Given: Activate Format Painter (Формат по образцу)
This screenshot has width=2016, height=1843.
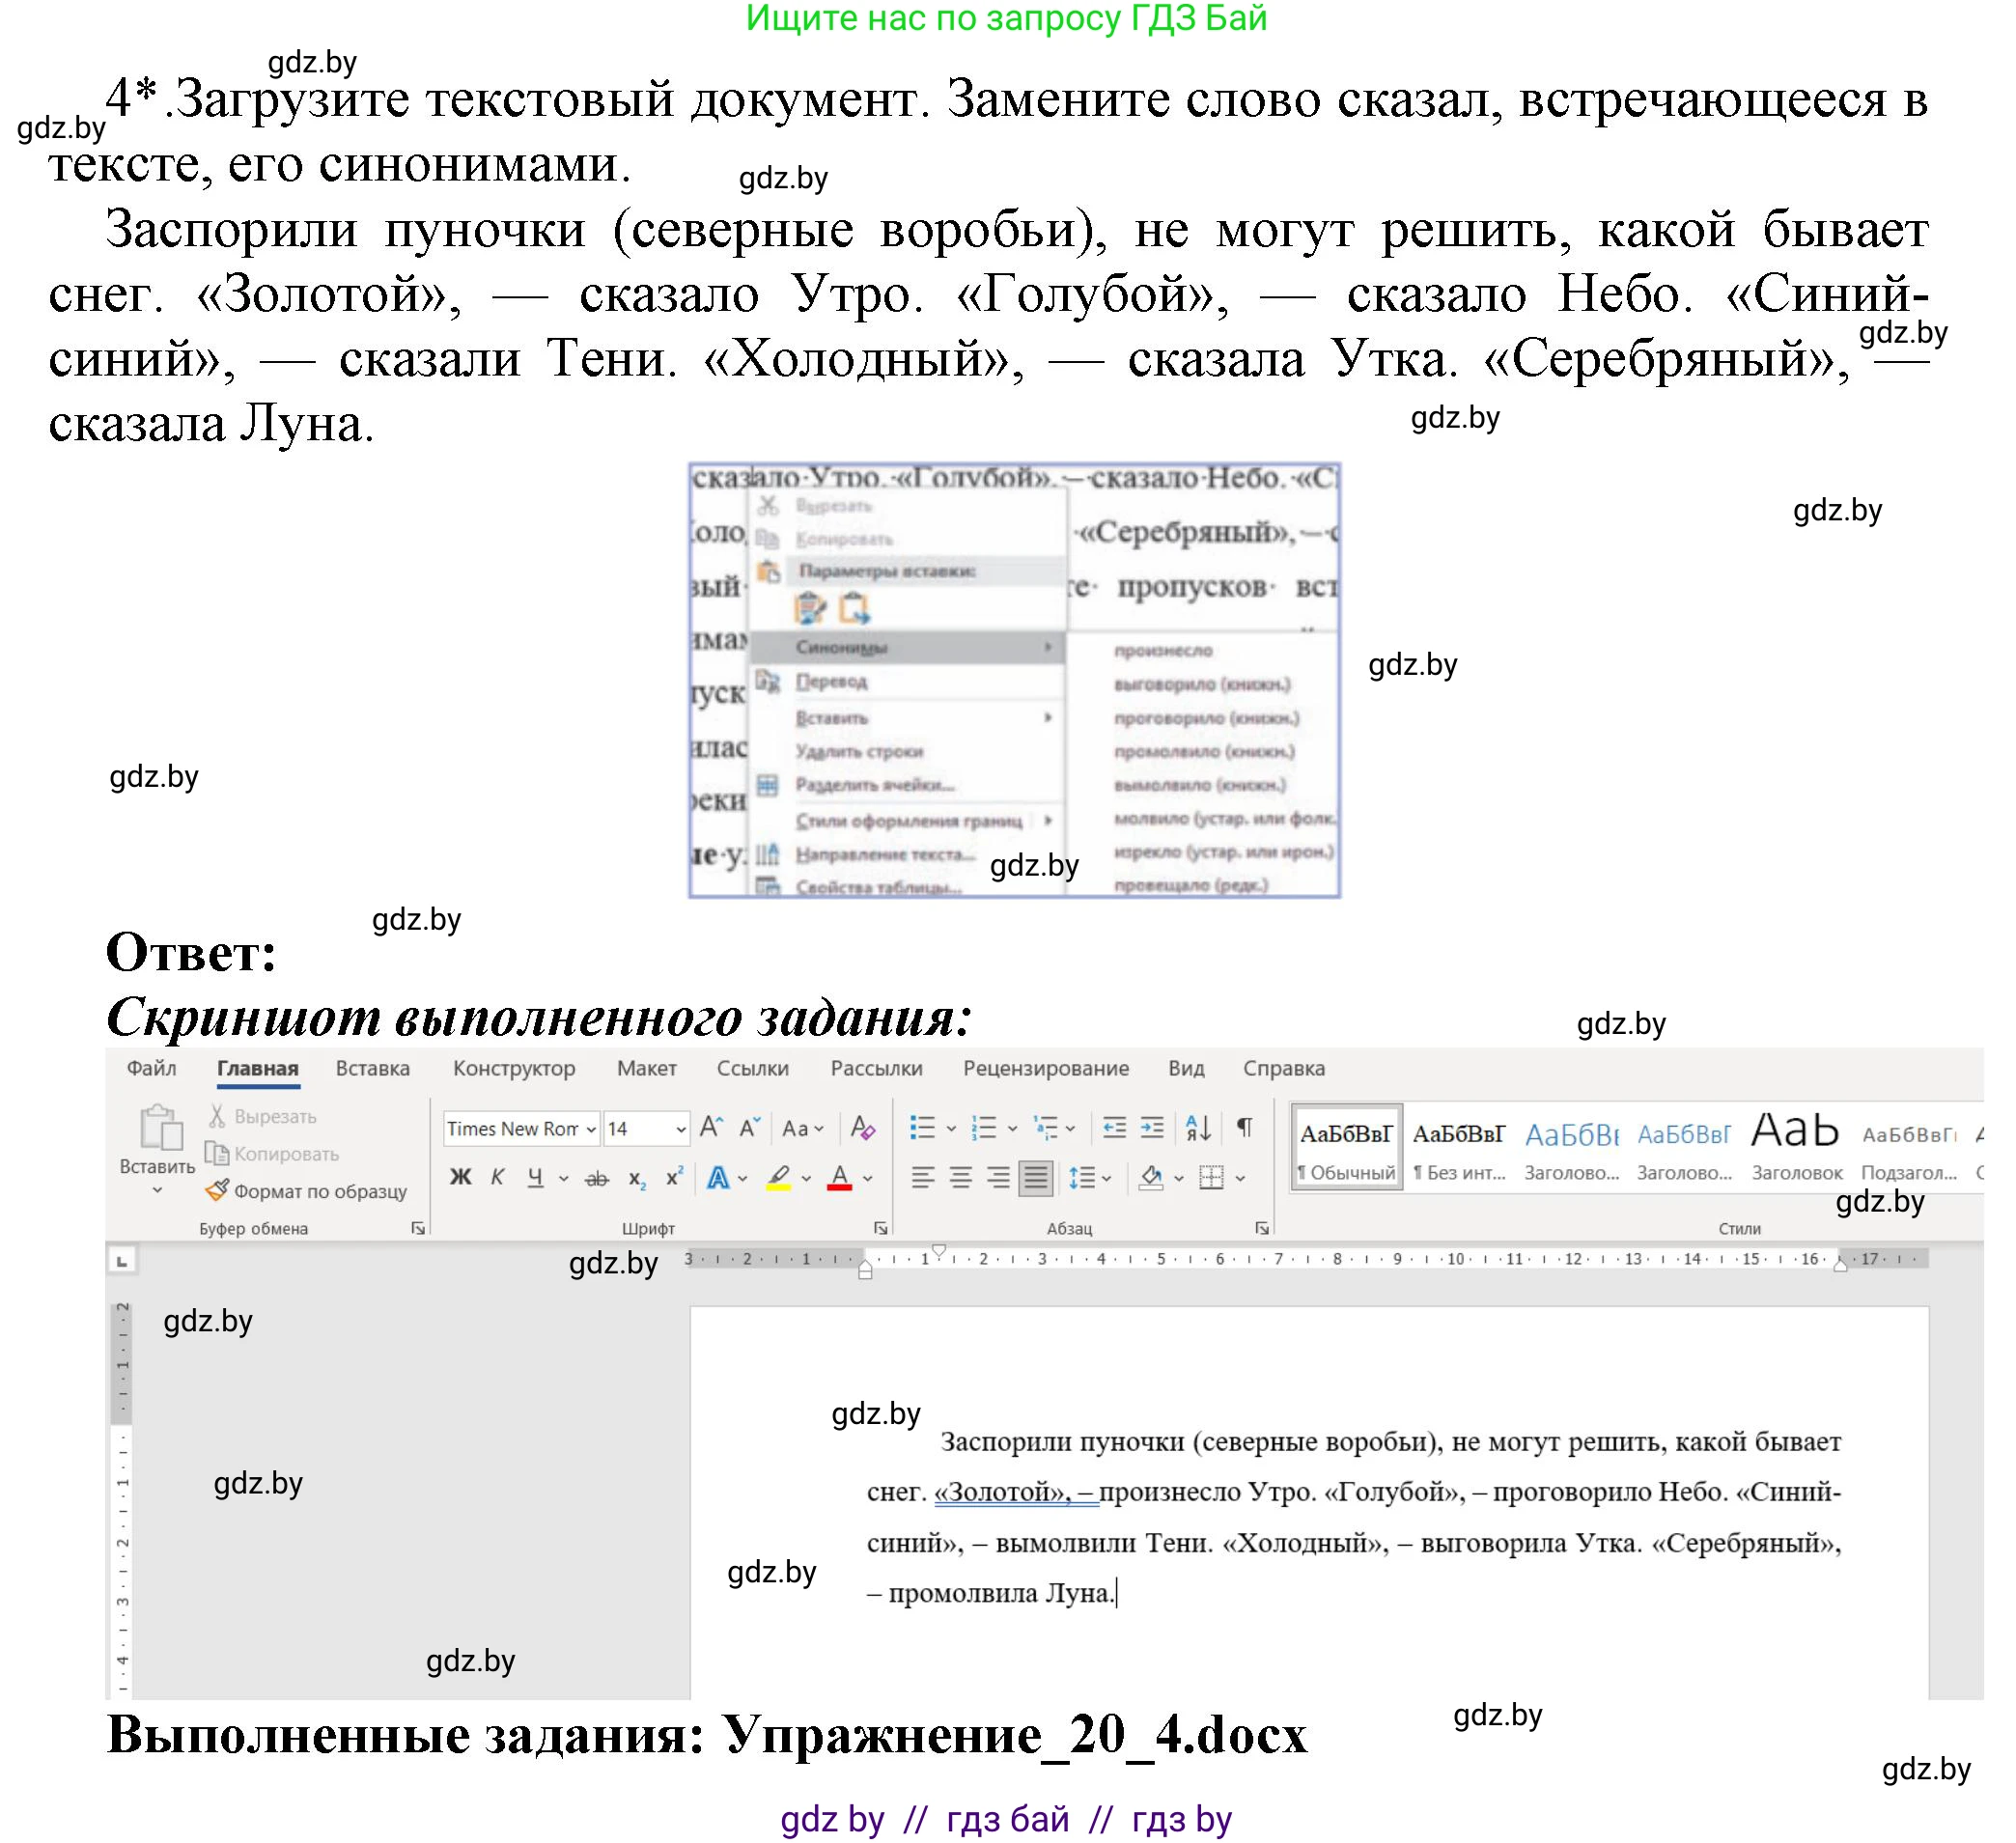Looking at the screenshot, I should (306, 1191).
